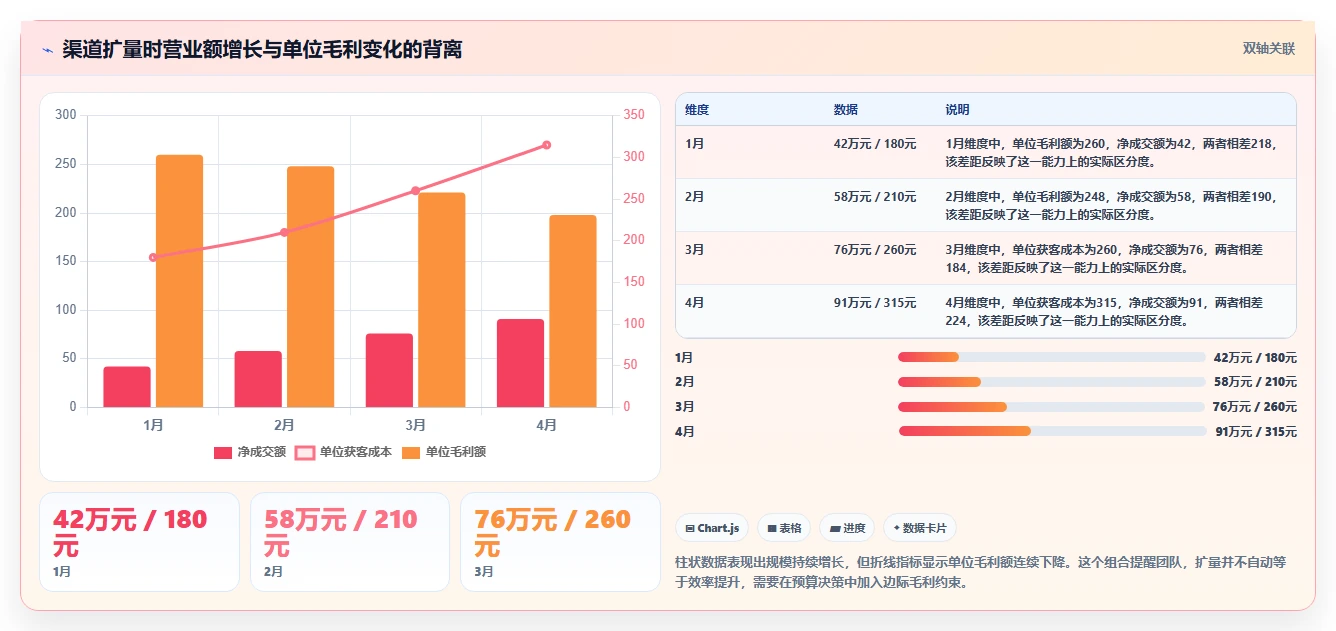Image resolution: width=1336 pixels, height=631 pixels.
Task: Click the lightning icon beside the title
Action: pyautogui.click(x=47, y=50)
